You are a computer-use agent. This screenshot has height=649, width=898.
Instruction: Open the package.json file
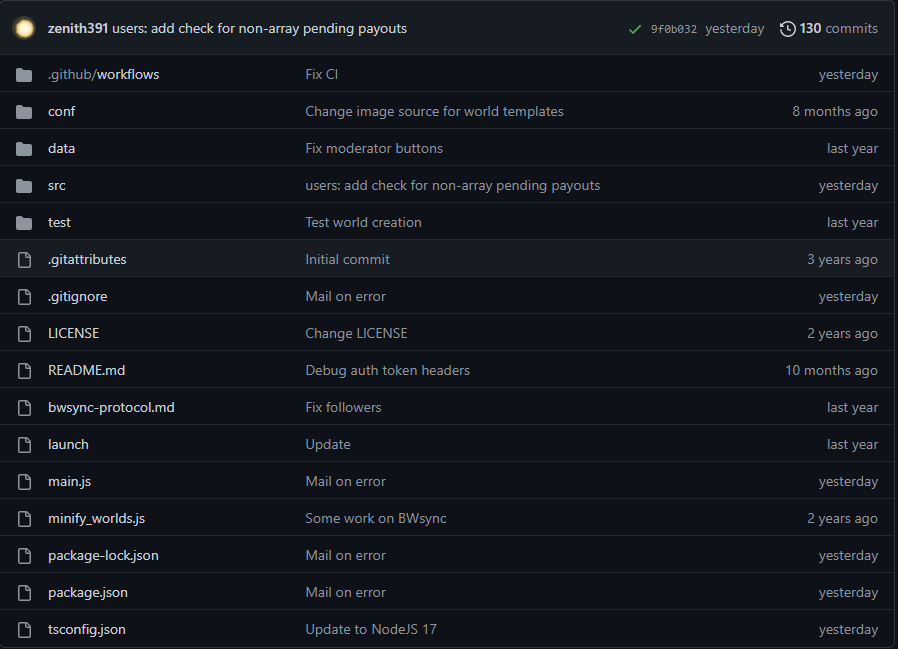coord(88,592)
